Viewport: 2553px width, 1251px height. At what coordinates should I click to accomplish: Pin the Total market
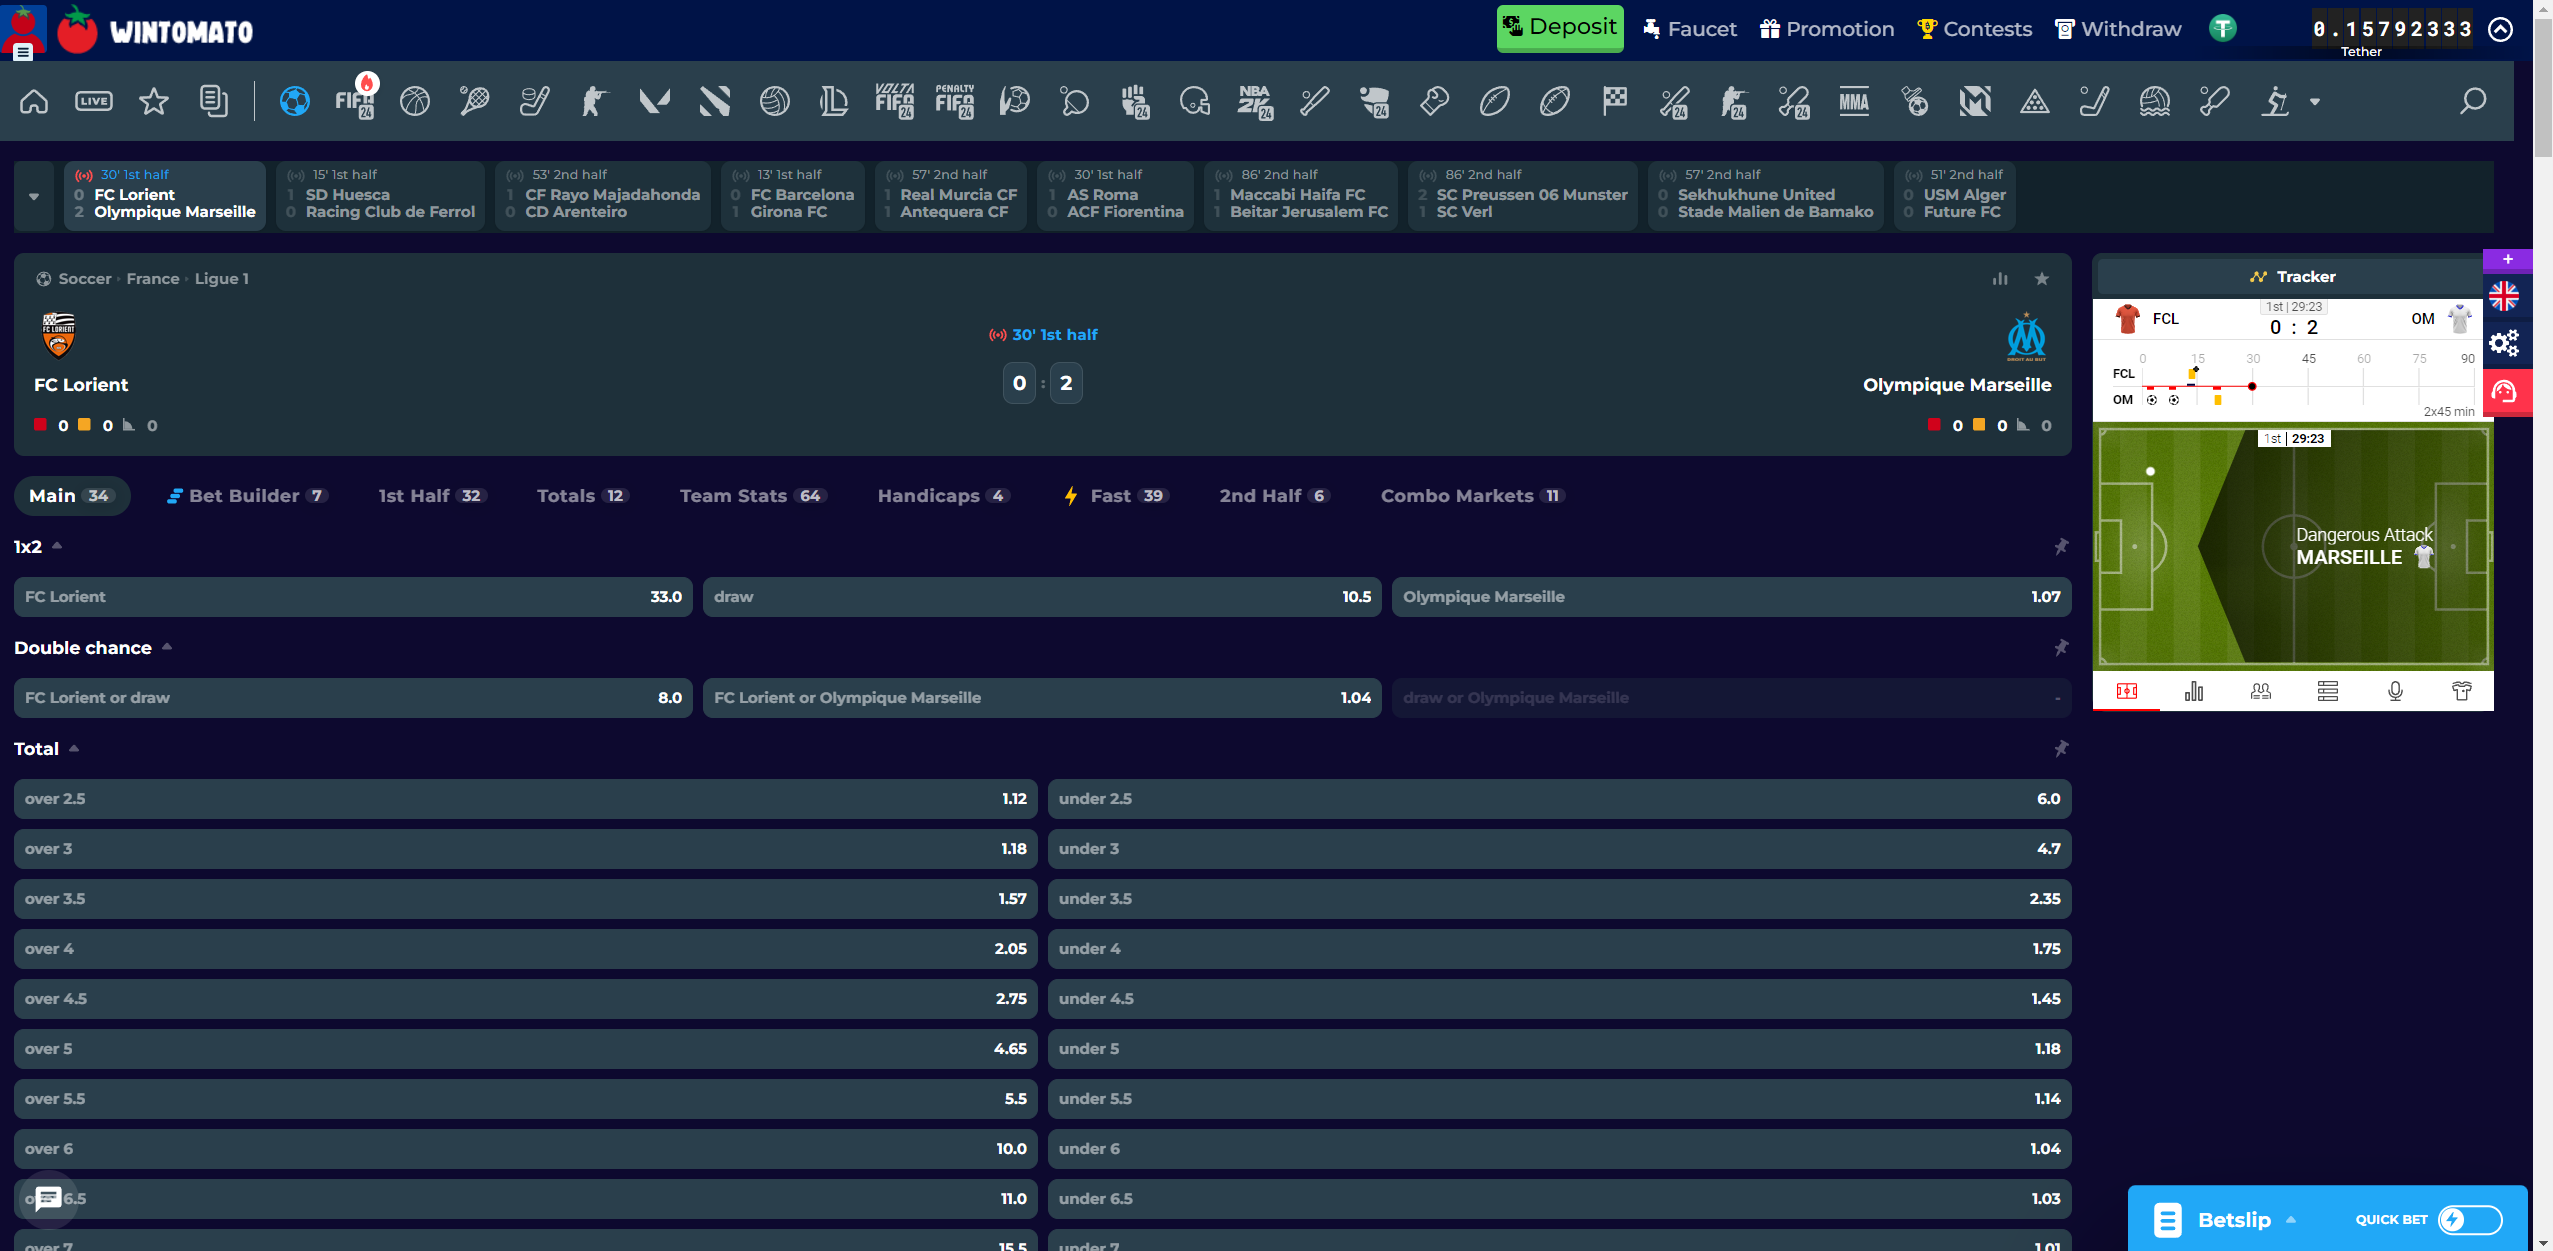2061,749
